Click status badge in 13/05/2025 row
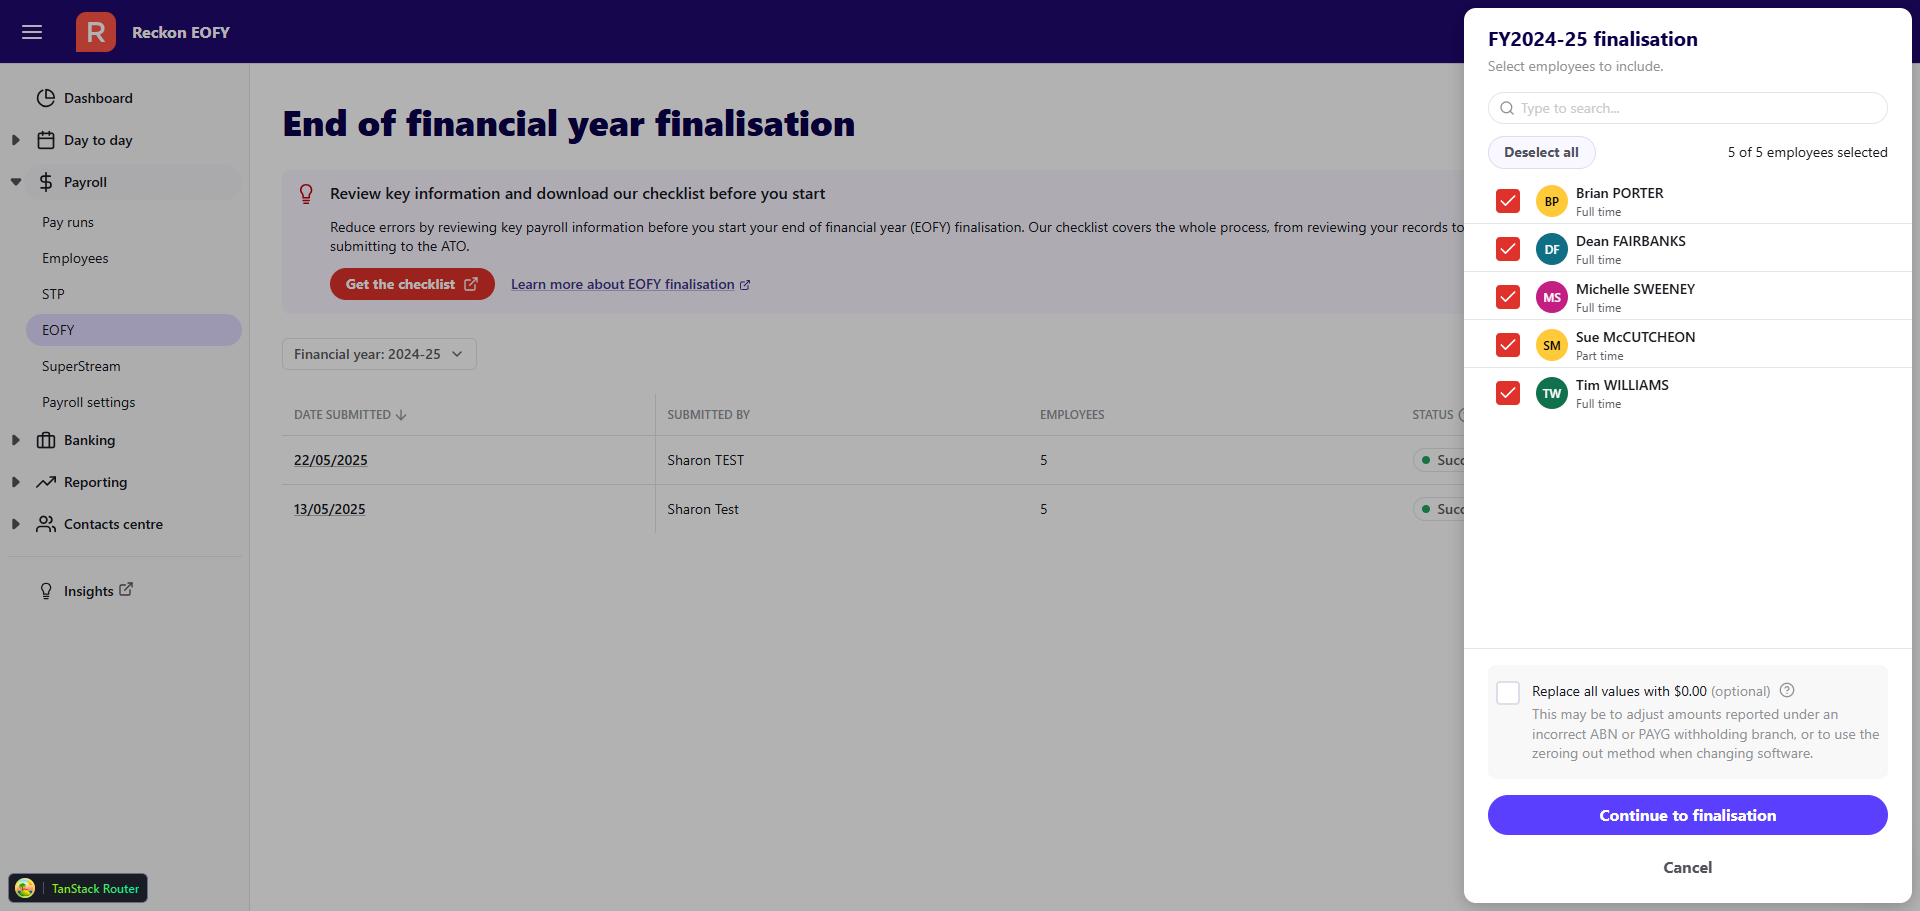1920x911 pixels. pyautogui.click(x=1439, y=509)
